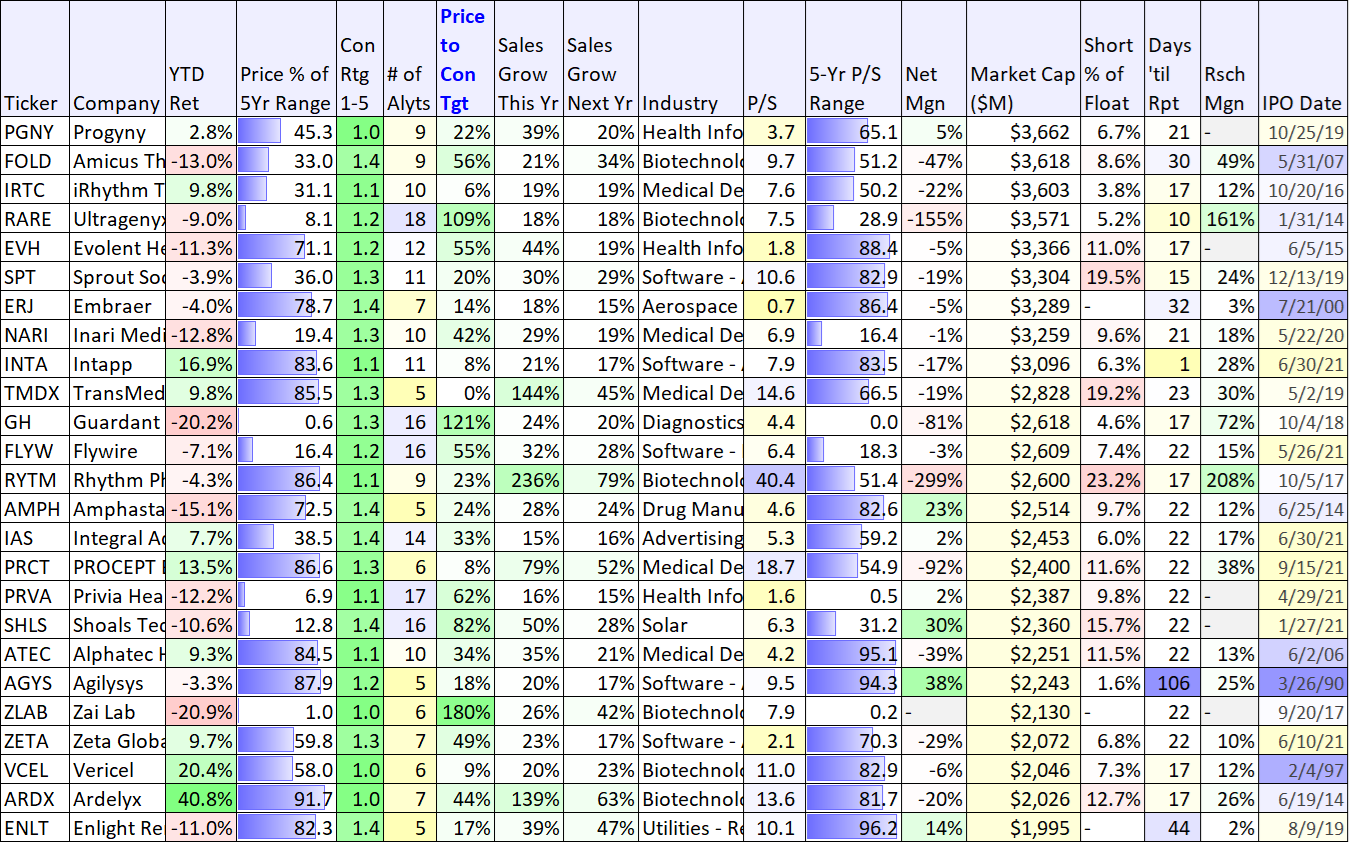Image resolution: width=1350 pixels, height=843 pixels.
Task: Select the 87.9 price range bar cell
Action: 286,683
